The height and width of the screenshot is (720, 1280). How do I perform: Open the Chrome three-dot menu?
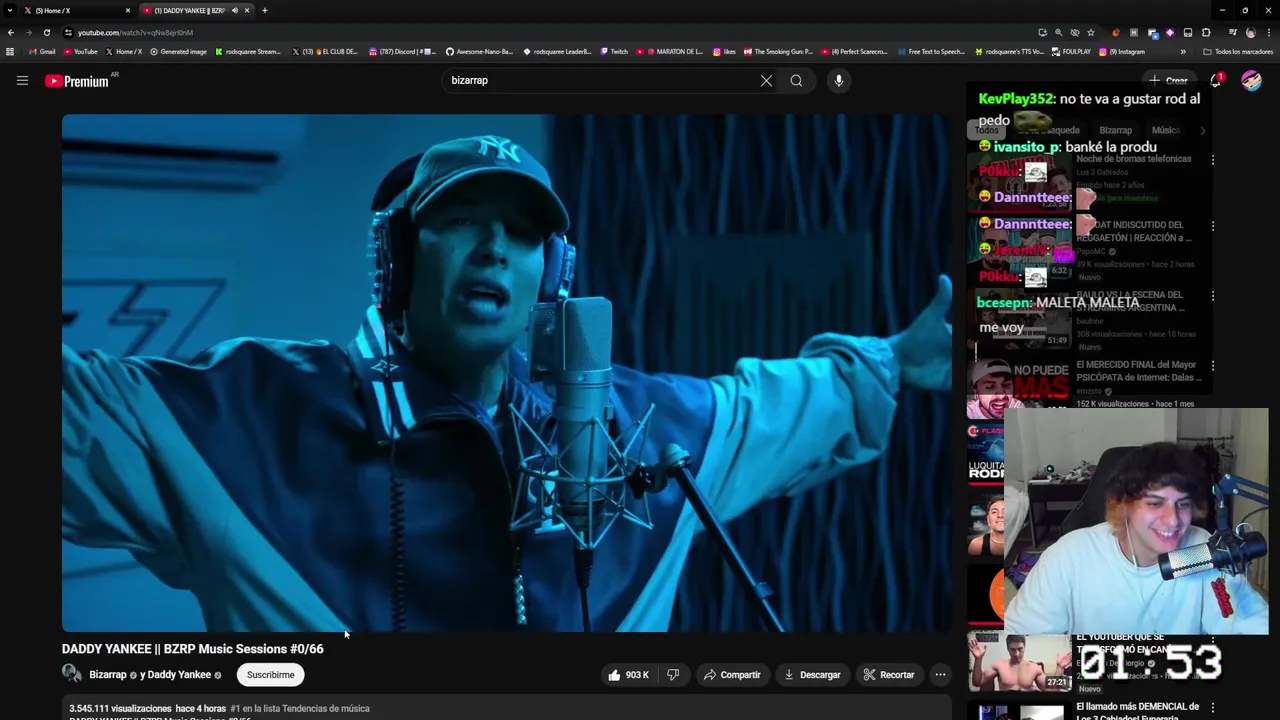(1268, 32)
